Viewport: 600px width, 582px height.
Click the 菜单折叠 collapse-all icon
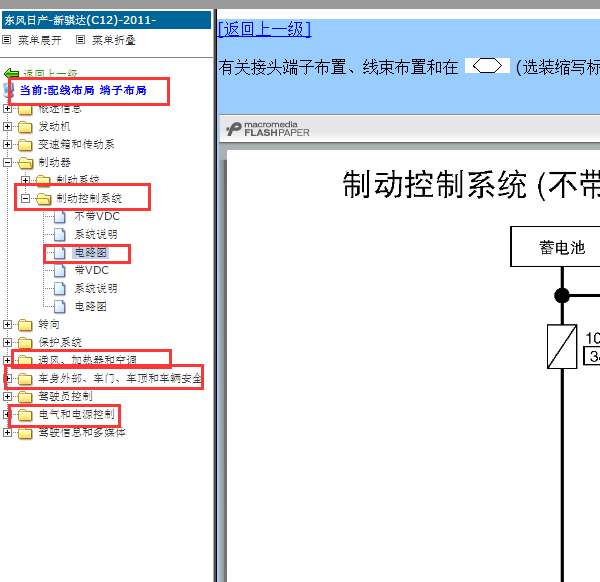pos(80,39)
